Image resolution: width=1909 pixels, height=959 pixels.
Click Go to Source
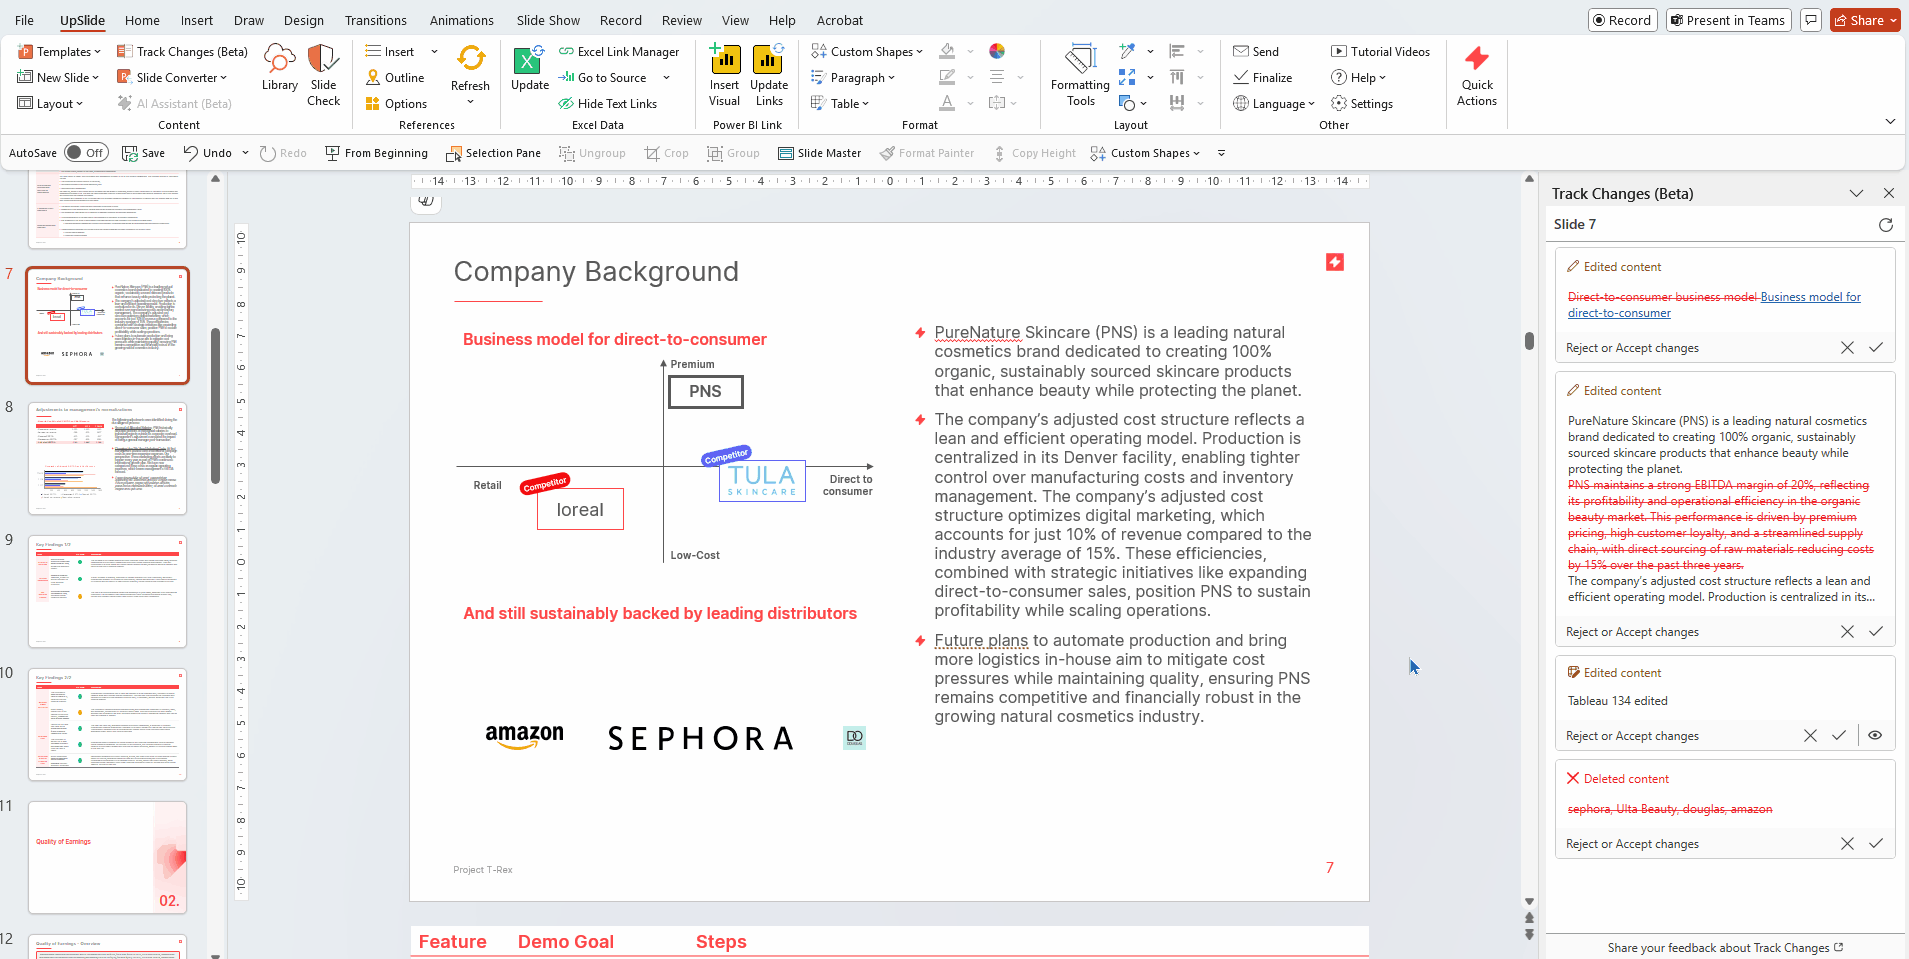[x=603, y=78]
